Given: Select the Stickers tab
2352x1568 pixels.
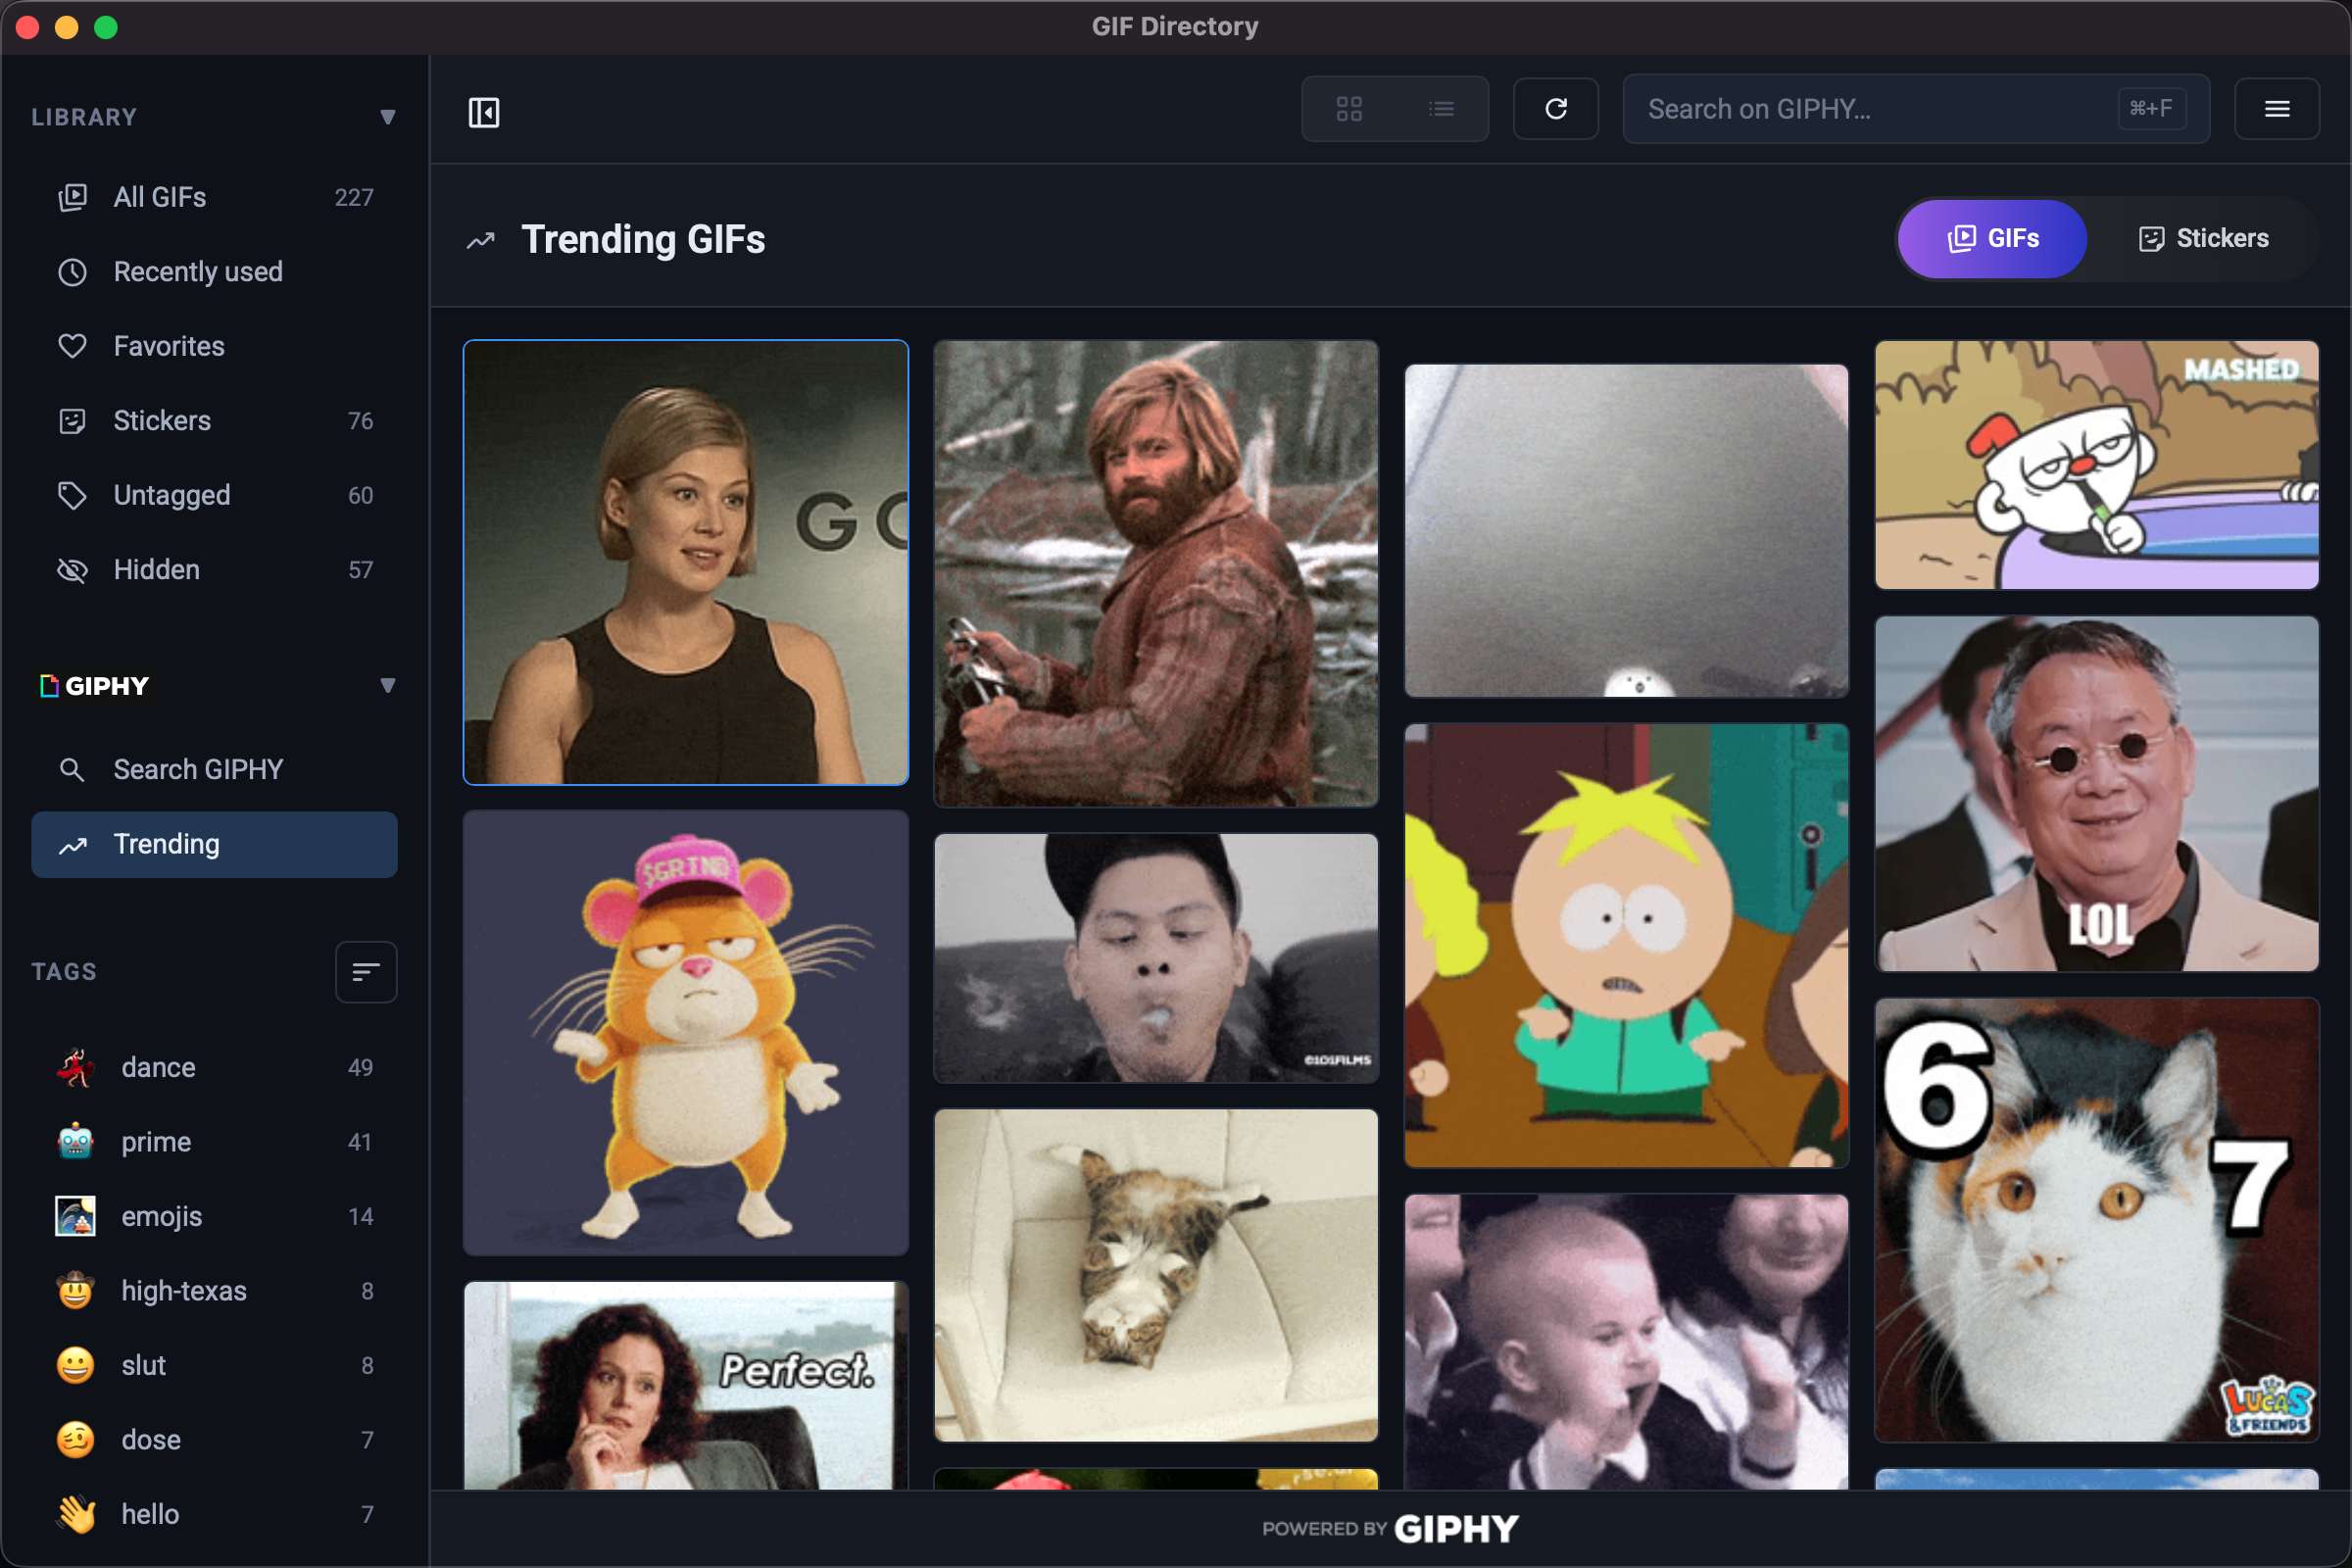Looking at the screenshot, I should pyautogui.click(x=2203, y=239).
